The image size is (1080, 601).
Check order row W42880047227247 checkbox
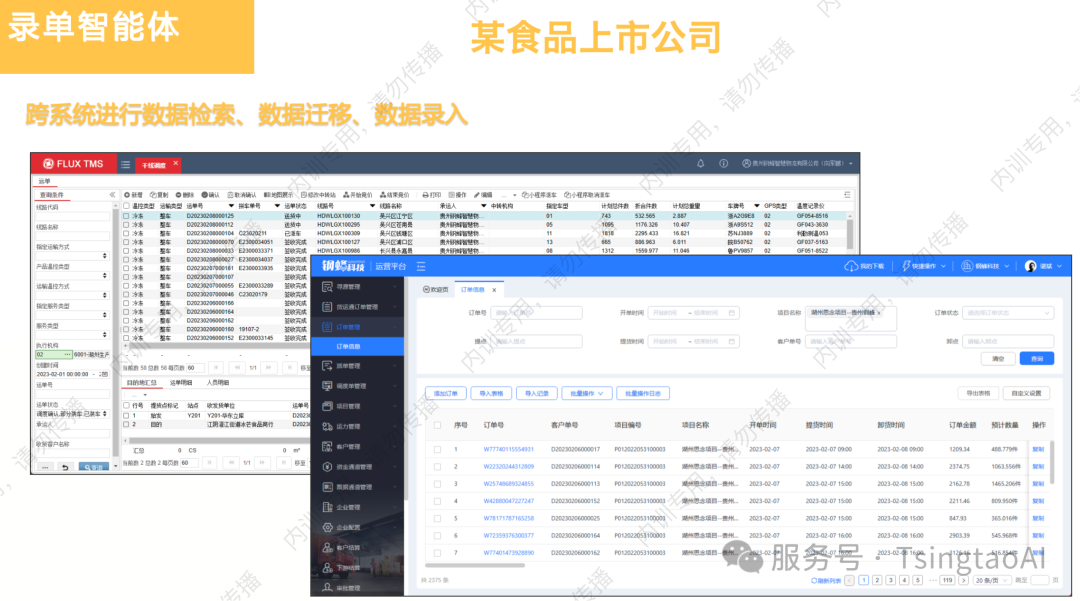tap(437, 501)
